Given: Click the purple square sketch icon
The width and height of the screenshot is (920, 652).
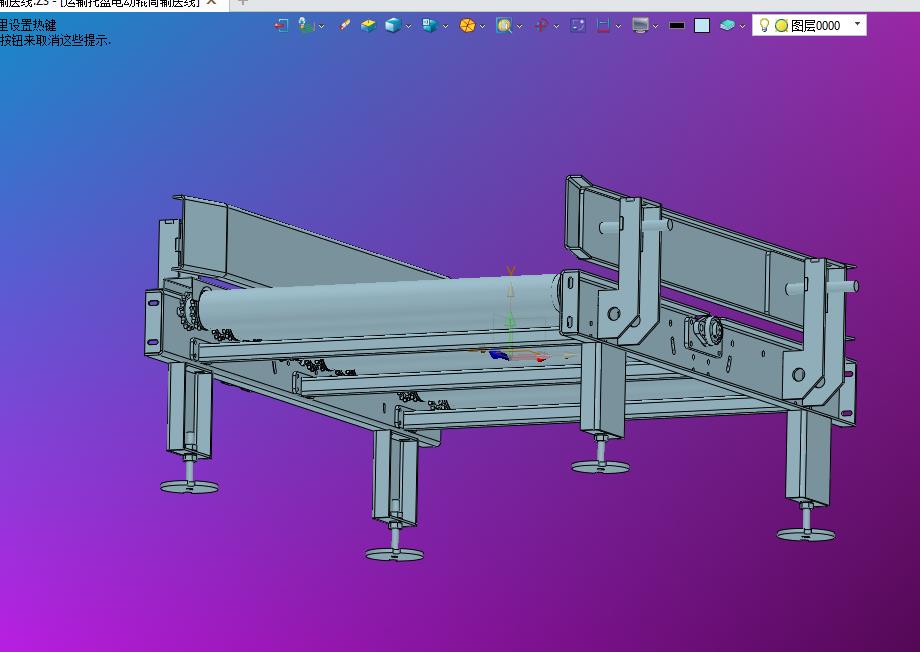Looking at the screenshot, I should (x=578, y=25).
